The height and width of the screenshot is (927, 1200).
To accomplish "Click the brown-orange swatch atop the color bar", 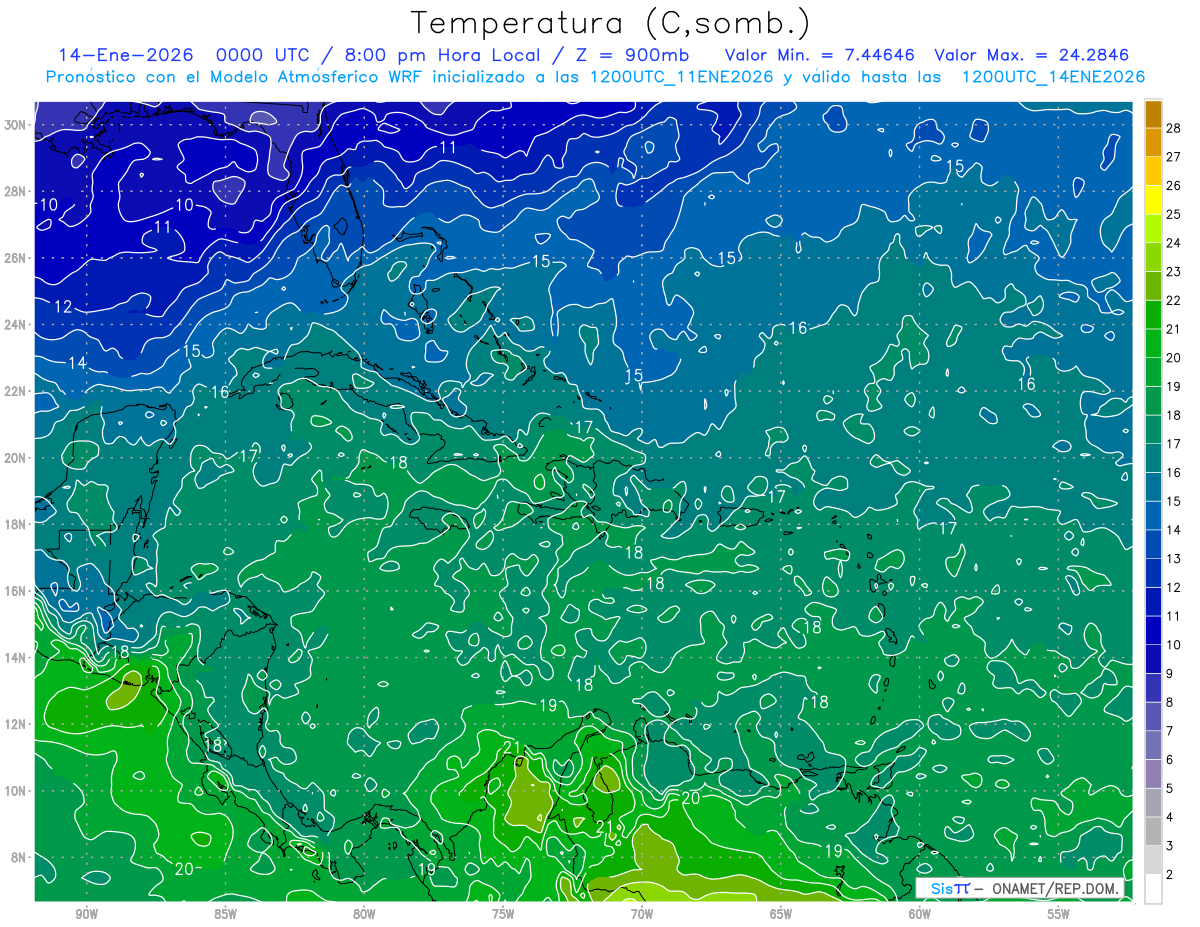I will click(x=1153, y=114).
